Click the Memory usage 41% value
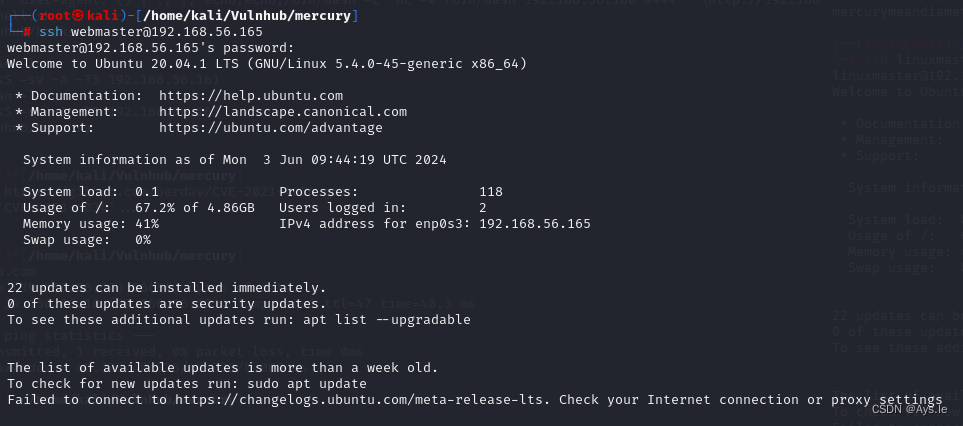The image size is (963, 426). (x=147, y=223)
